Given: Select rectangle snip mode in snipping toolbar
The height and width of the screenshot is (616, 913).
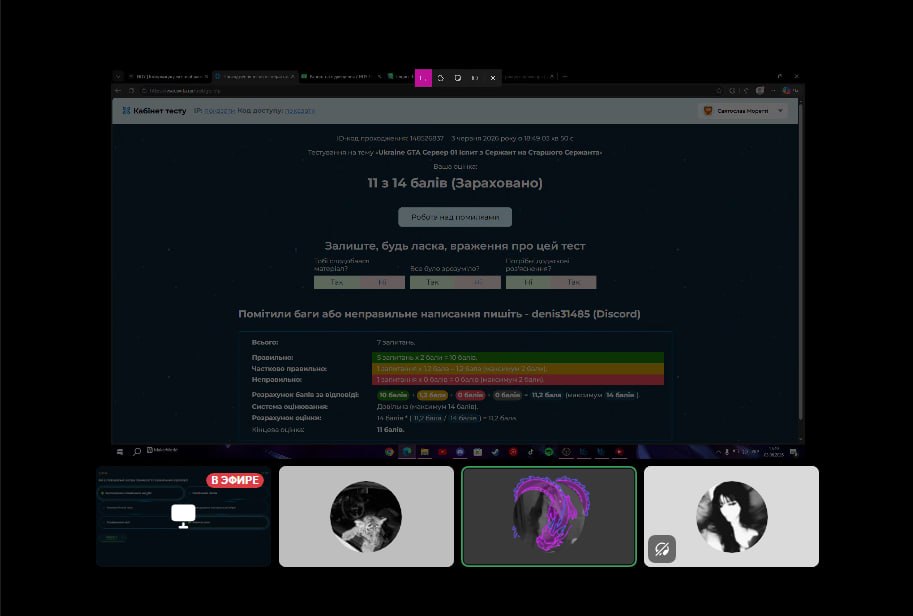Looking at the screenshot, I should (x=423, y=77).
